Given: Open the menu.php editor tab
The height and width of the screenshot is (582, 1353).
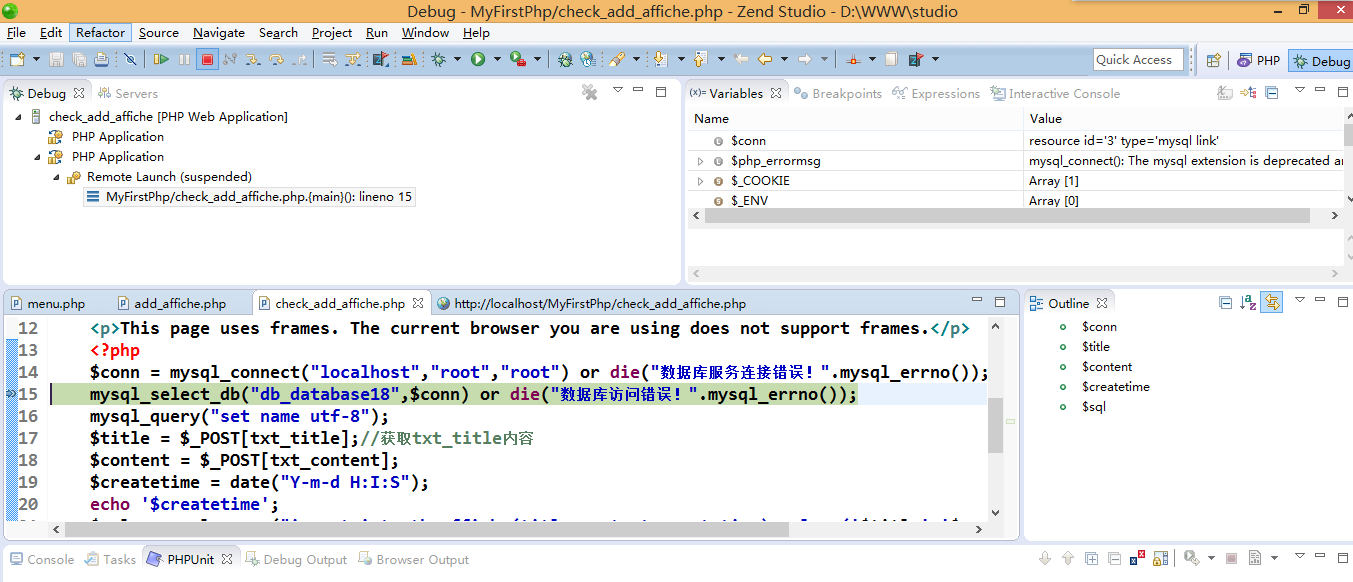Looking at the screenshot, I should tap(48, 303).
